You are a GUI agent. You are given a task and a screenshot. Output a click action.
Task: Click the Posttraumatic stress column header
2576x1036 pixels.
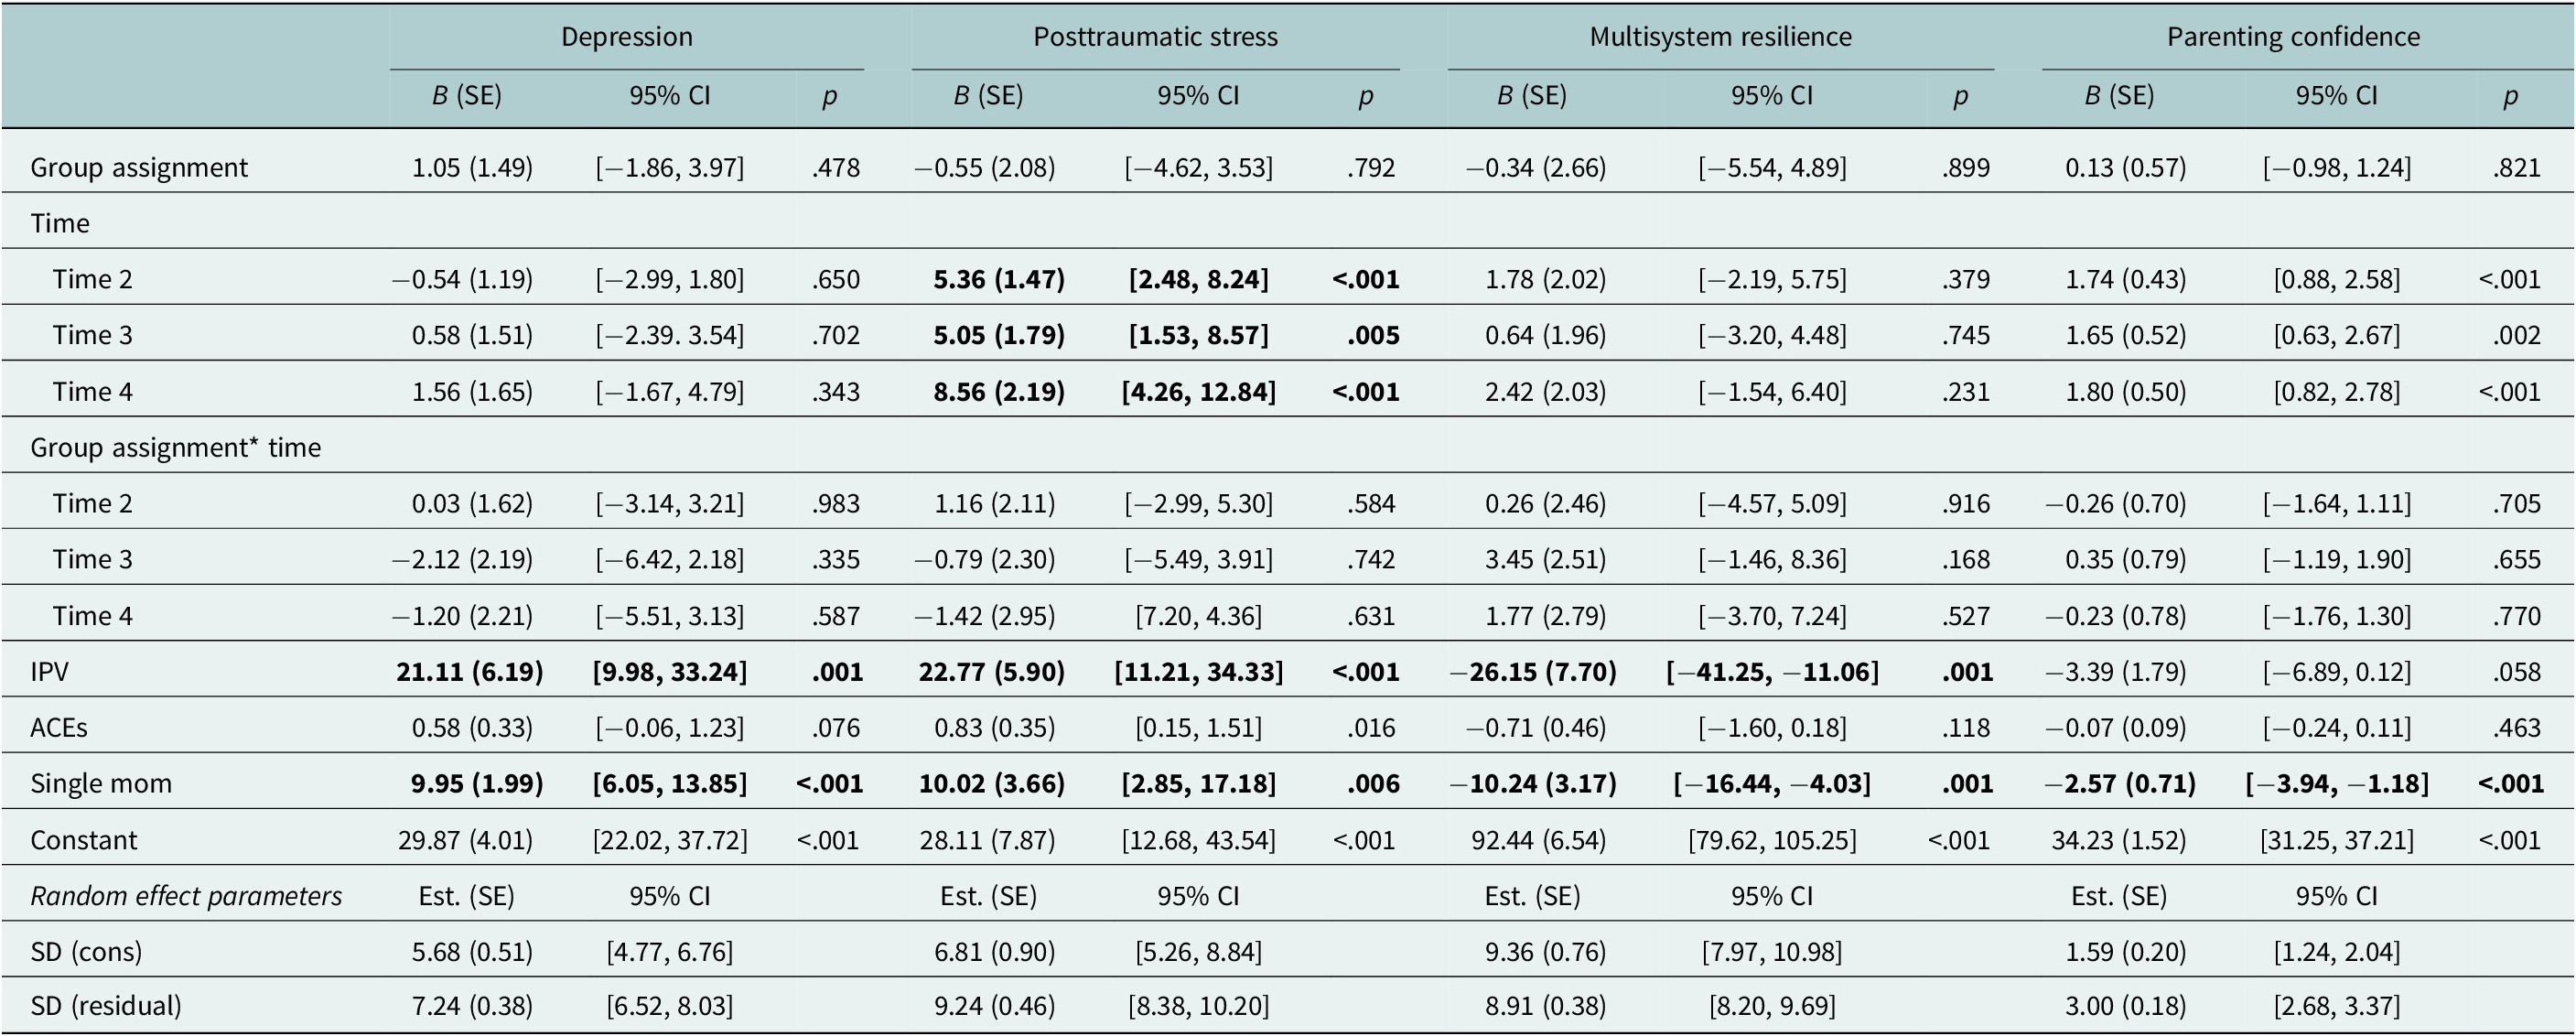1155,37
